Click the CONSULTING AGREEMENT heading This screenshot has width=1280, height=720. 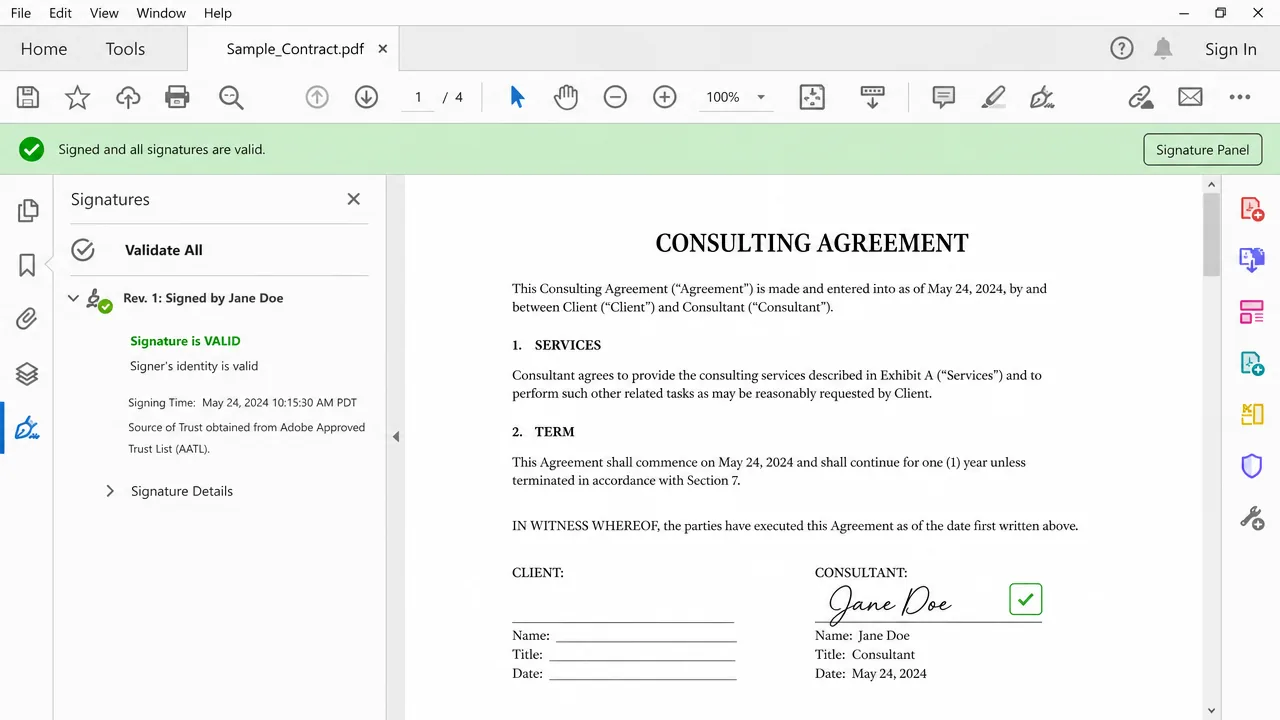click(x=812, y=243)
